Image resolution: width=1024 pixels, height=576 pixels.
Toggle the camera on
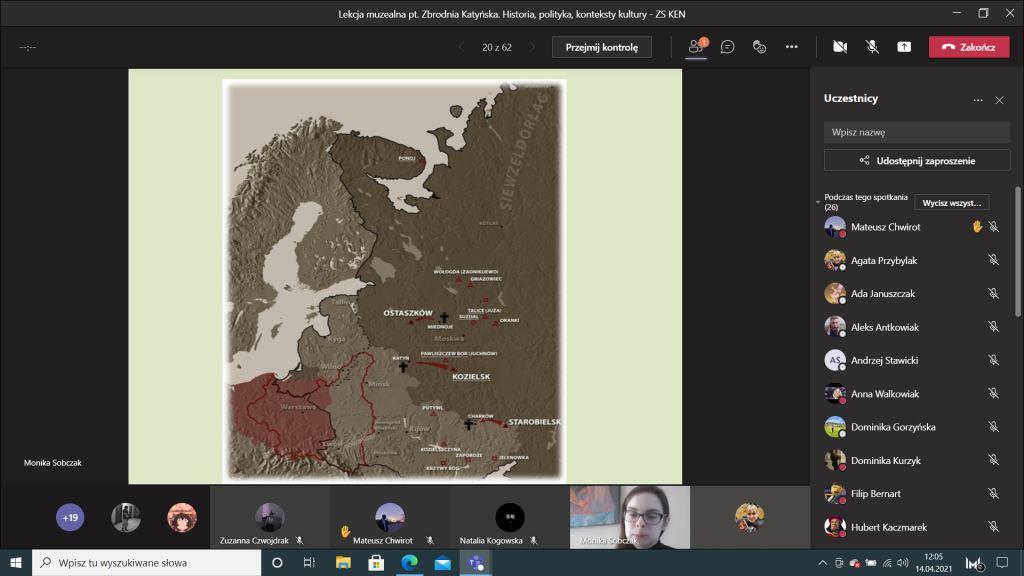[840, 46]
